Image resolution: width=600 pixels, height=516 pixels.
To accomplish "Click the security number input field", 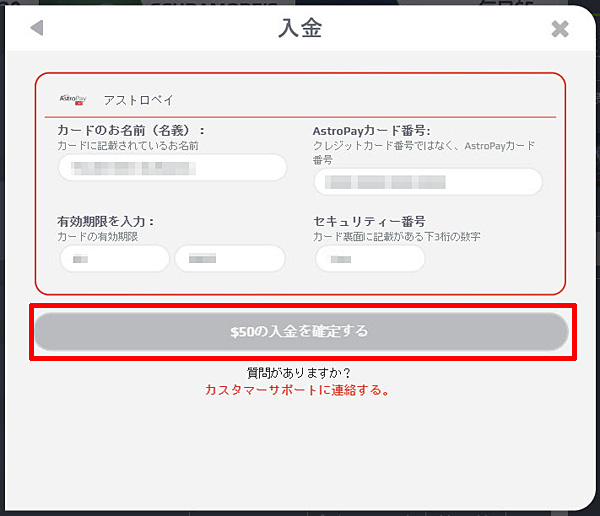I will point(370,259).
